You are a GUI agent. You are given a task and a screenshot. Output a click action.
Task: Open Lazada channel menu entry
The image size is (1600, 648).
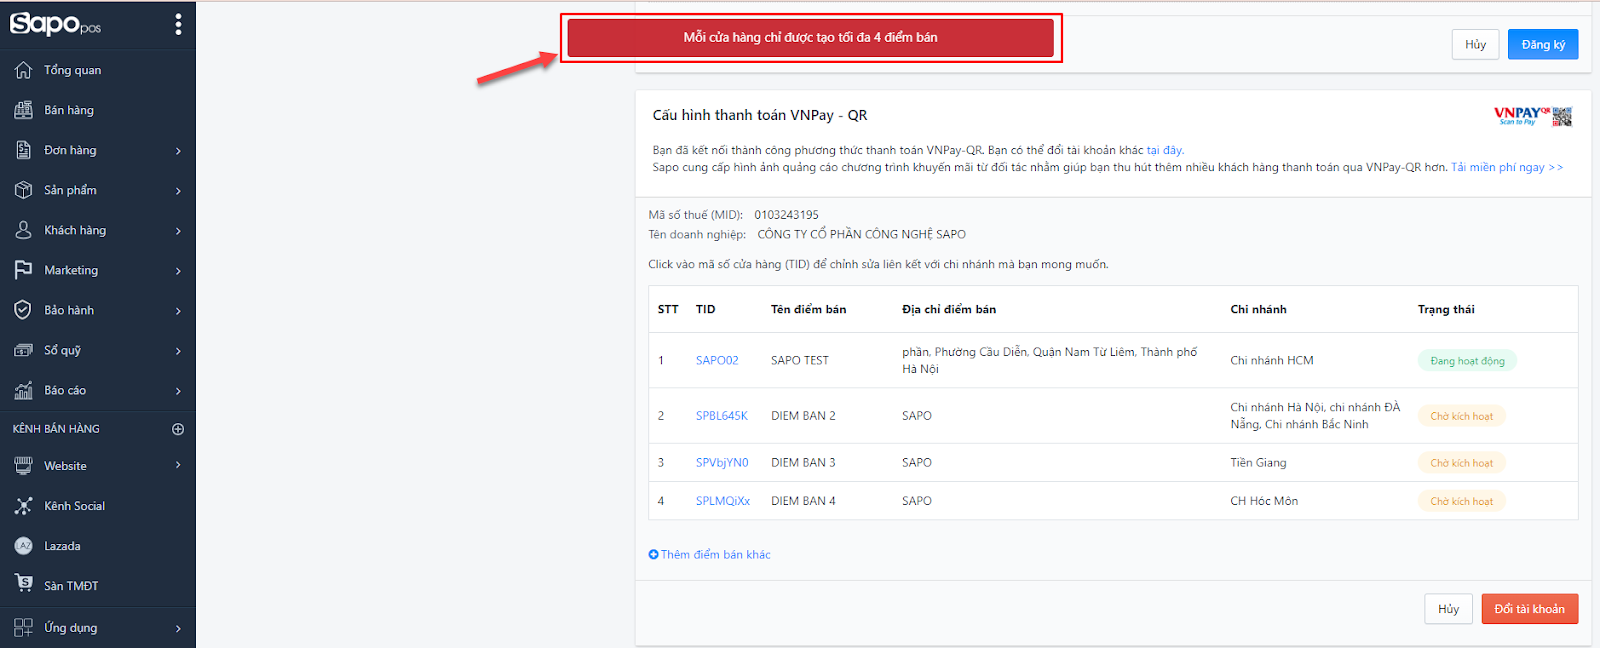(62, 546)
